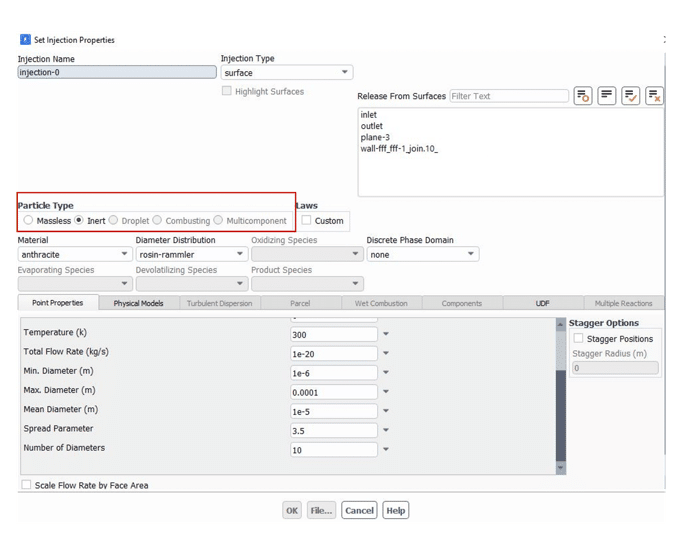The image size is (689, 540).
Task: Switch to the Physical Models tab
Action: [x=138, y=303]
